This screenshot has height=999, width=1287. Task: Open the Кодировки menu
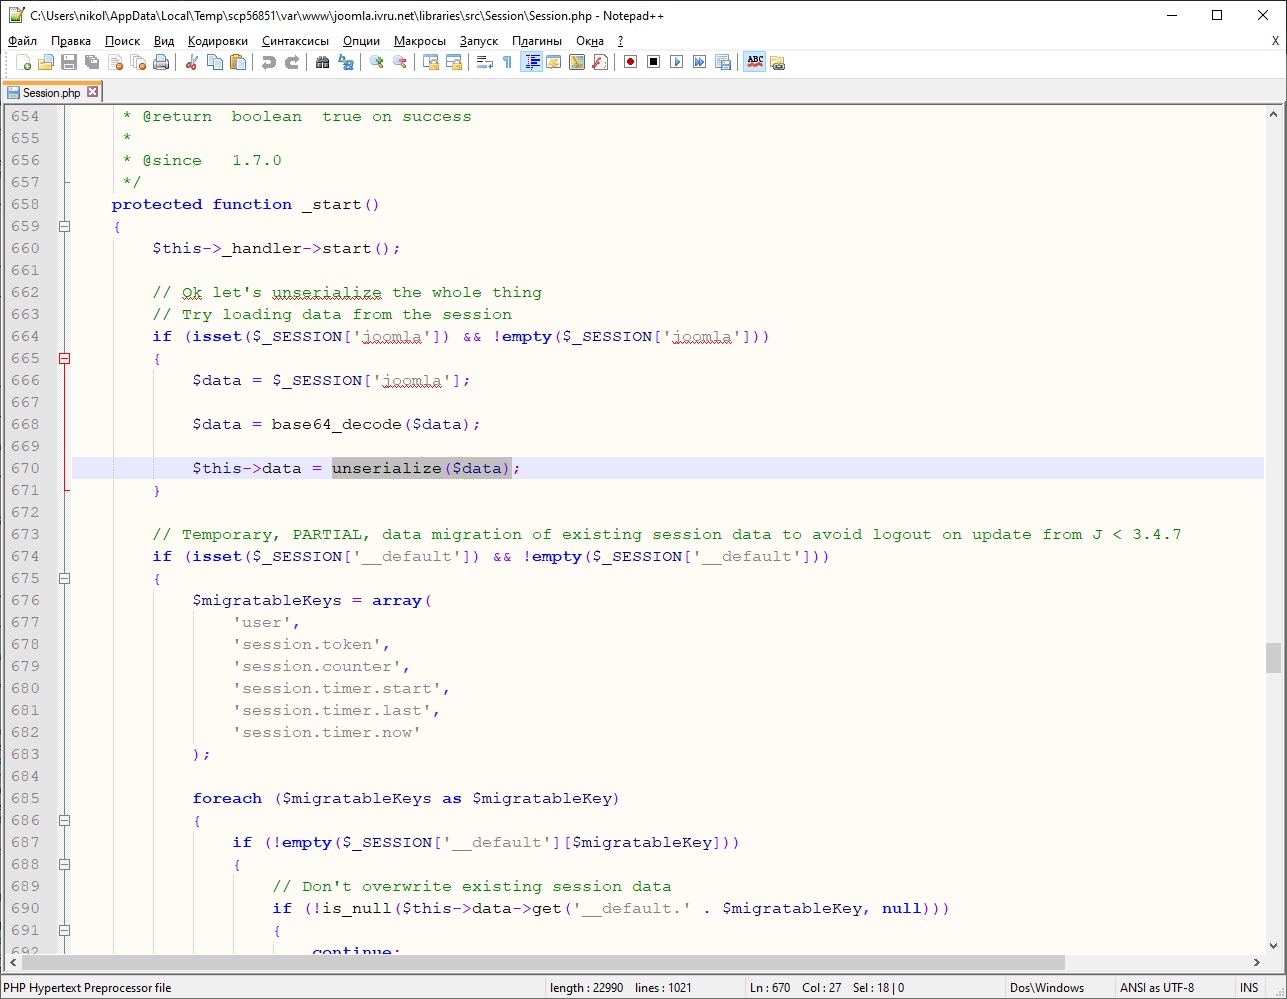point(218,41)
